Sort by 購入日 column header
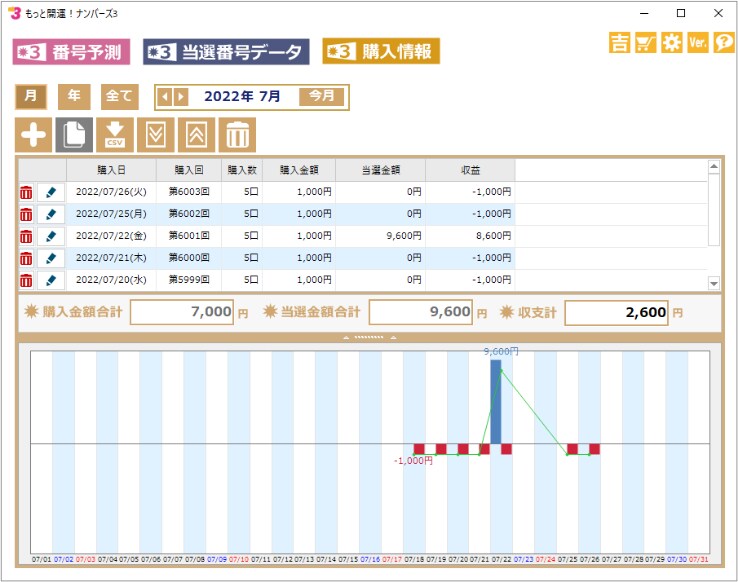Viewport: 738px width, 582px height. coord(111,170)
